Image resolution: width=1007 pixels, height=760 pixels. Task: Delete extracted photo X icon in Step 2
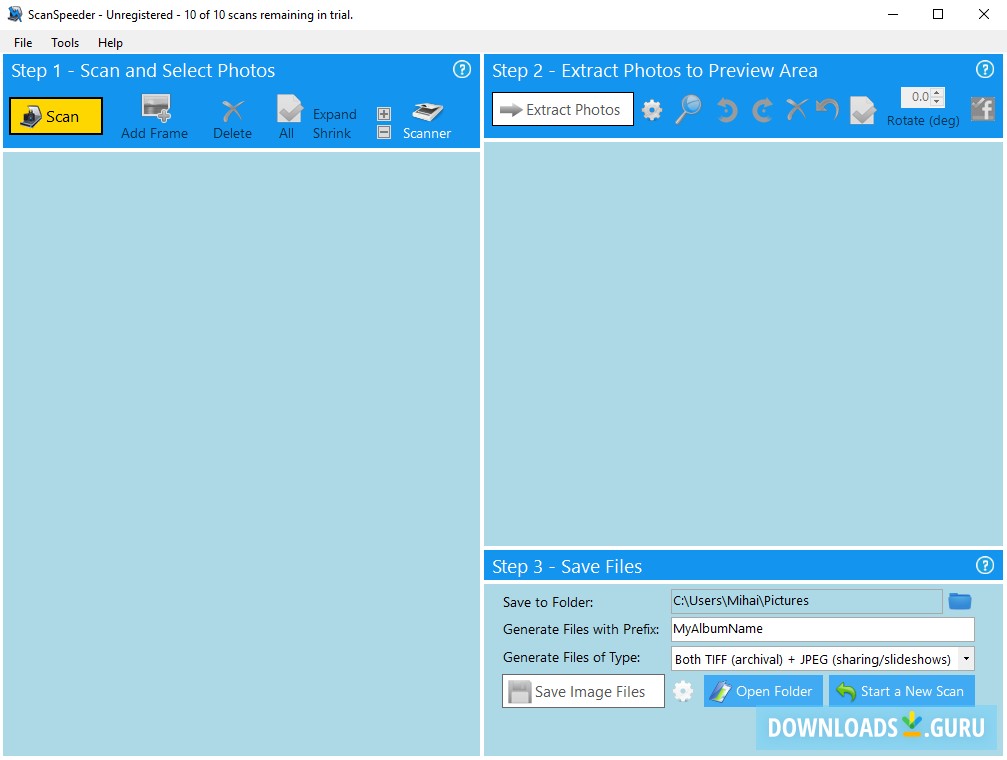(x=796, y=109)
